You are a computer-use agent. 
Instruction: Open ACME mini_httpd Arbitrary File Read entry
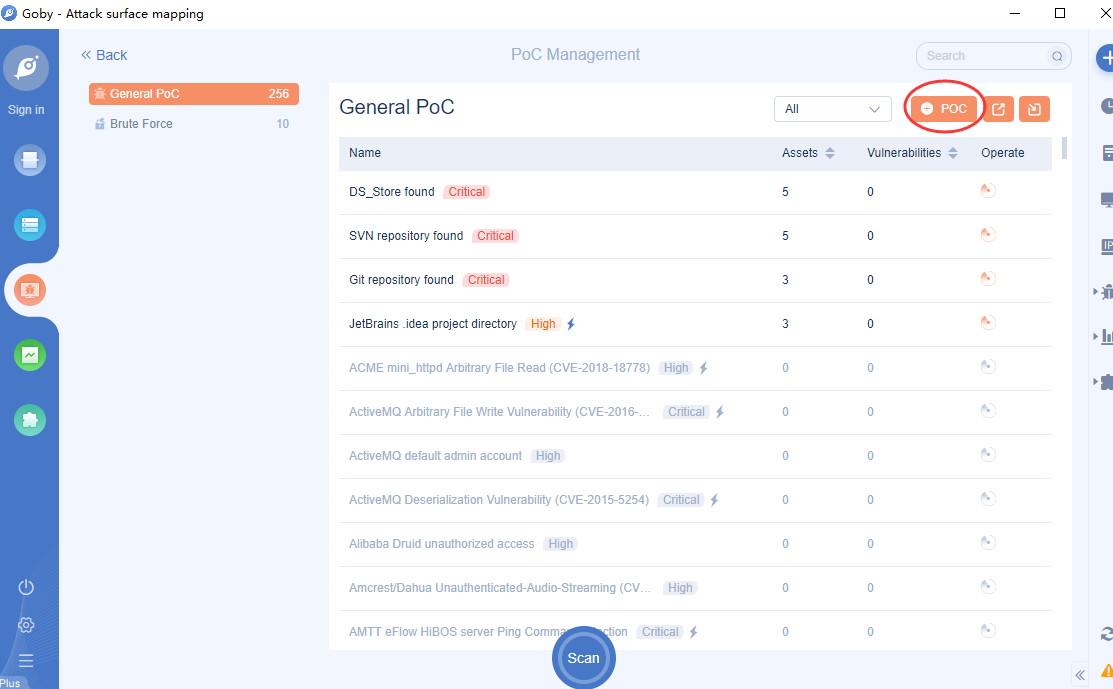point(500,368)
